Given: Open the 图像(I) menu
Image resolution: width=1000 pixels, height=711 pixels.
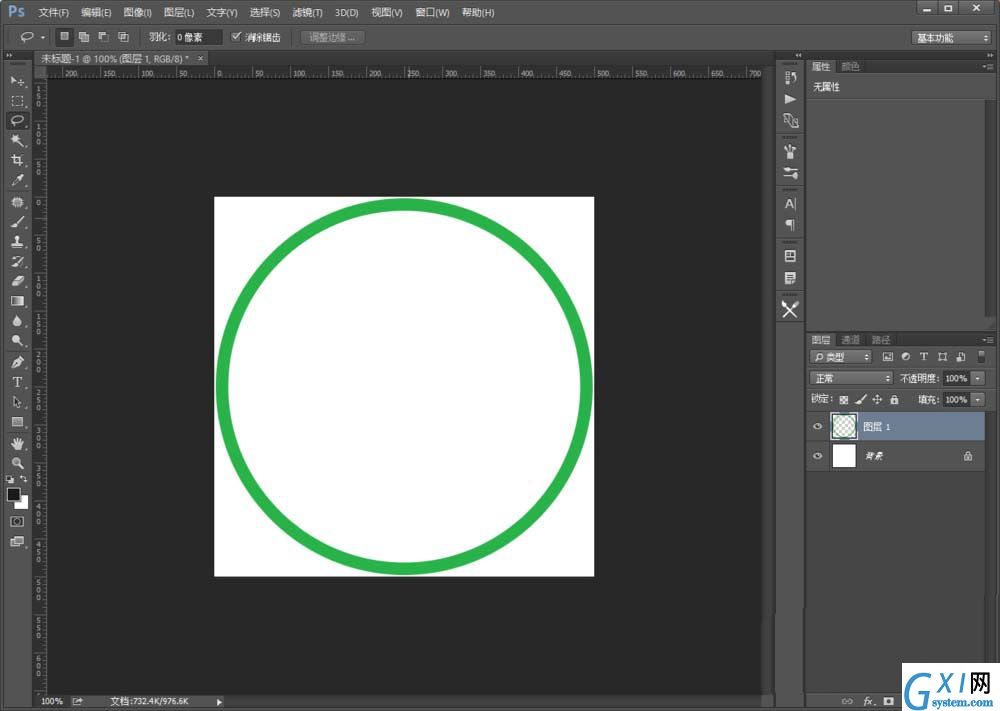Looking at the screenshot, I should tap(137, 12).
